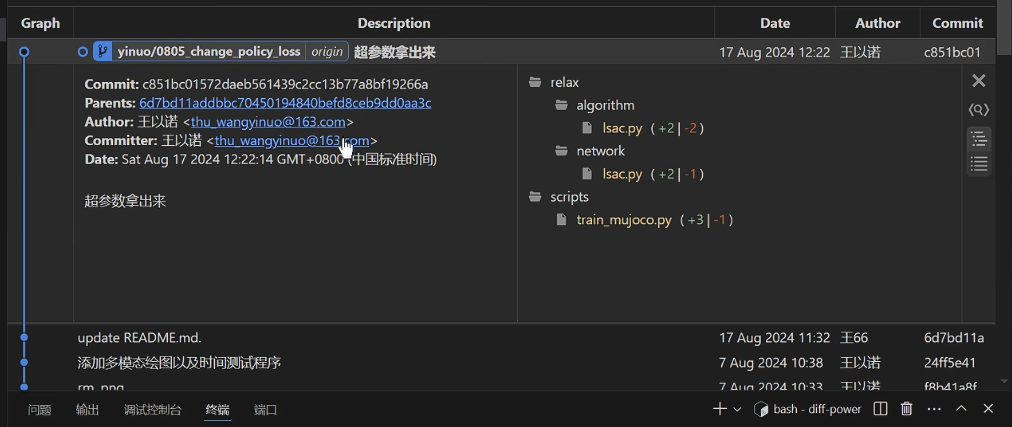Open the new terminal launch profile dropdown
This screenshot has height=427, width=1012.
pyautogui.click(x=737, y=409)
